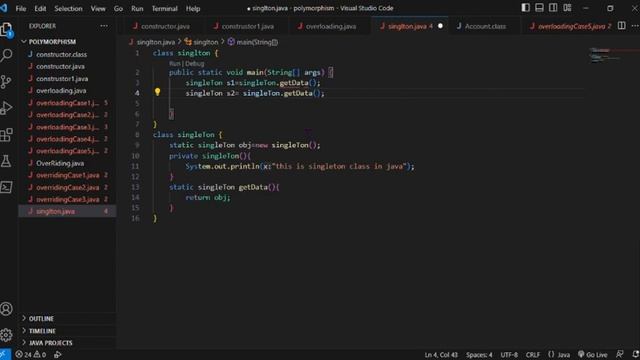
Task: Toggle the primary side bar
Action: coord(525,8)
